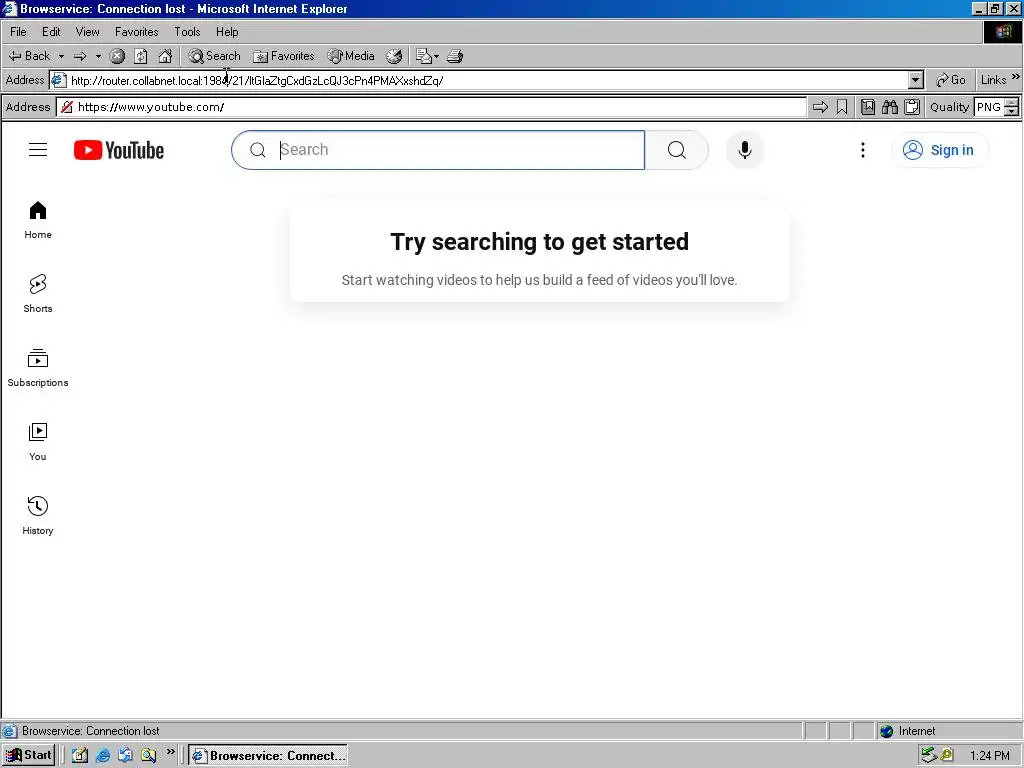The width and height of the screenshot is (1024, 768).
Task: Click the Sign in button
Action: click(940, 150)
